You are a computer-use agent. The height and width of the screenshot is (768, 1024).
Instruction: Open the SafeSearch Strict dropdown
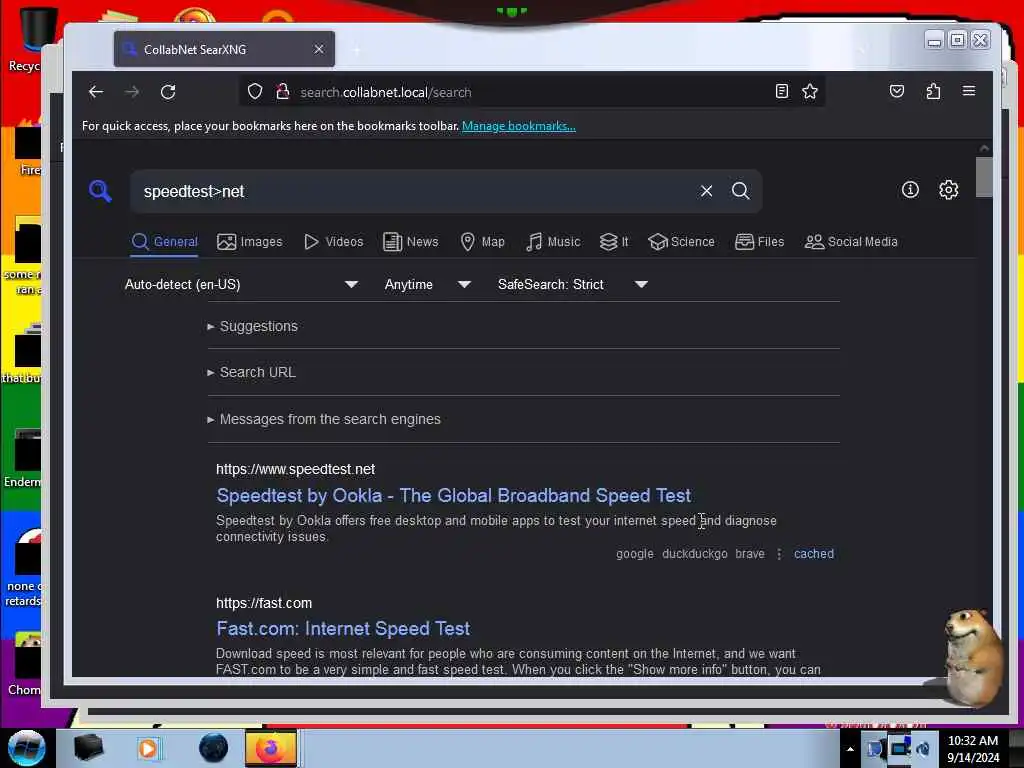click(x=572, y=284)
